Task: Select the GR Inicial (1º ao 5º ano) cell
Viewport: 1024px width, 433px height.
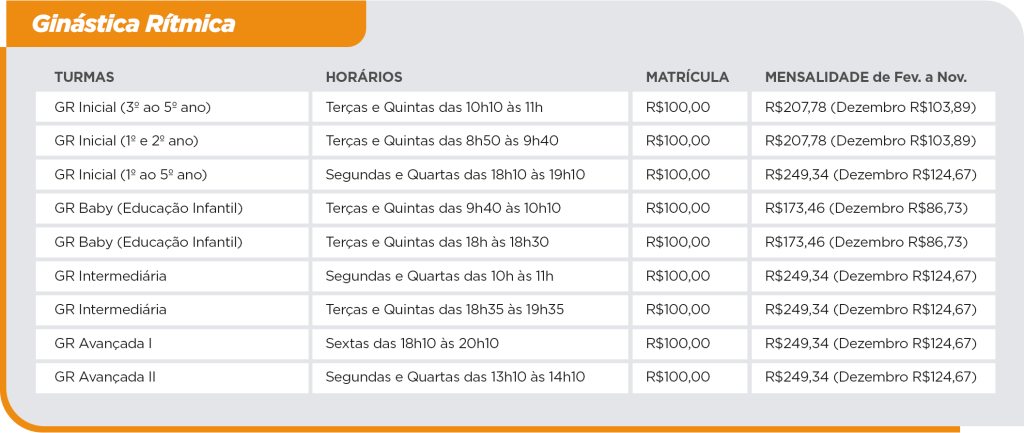Action: (130, 175)
